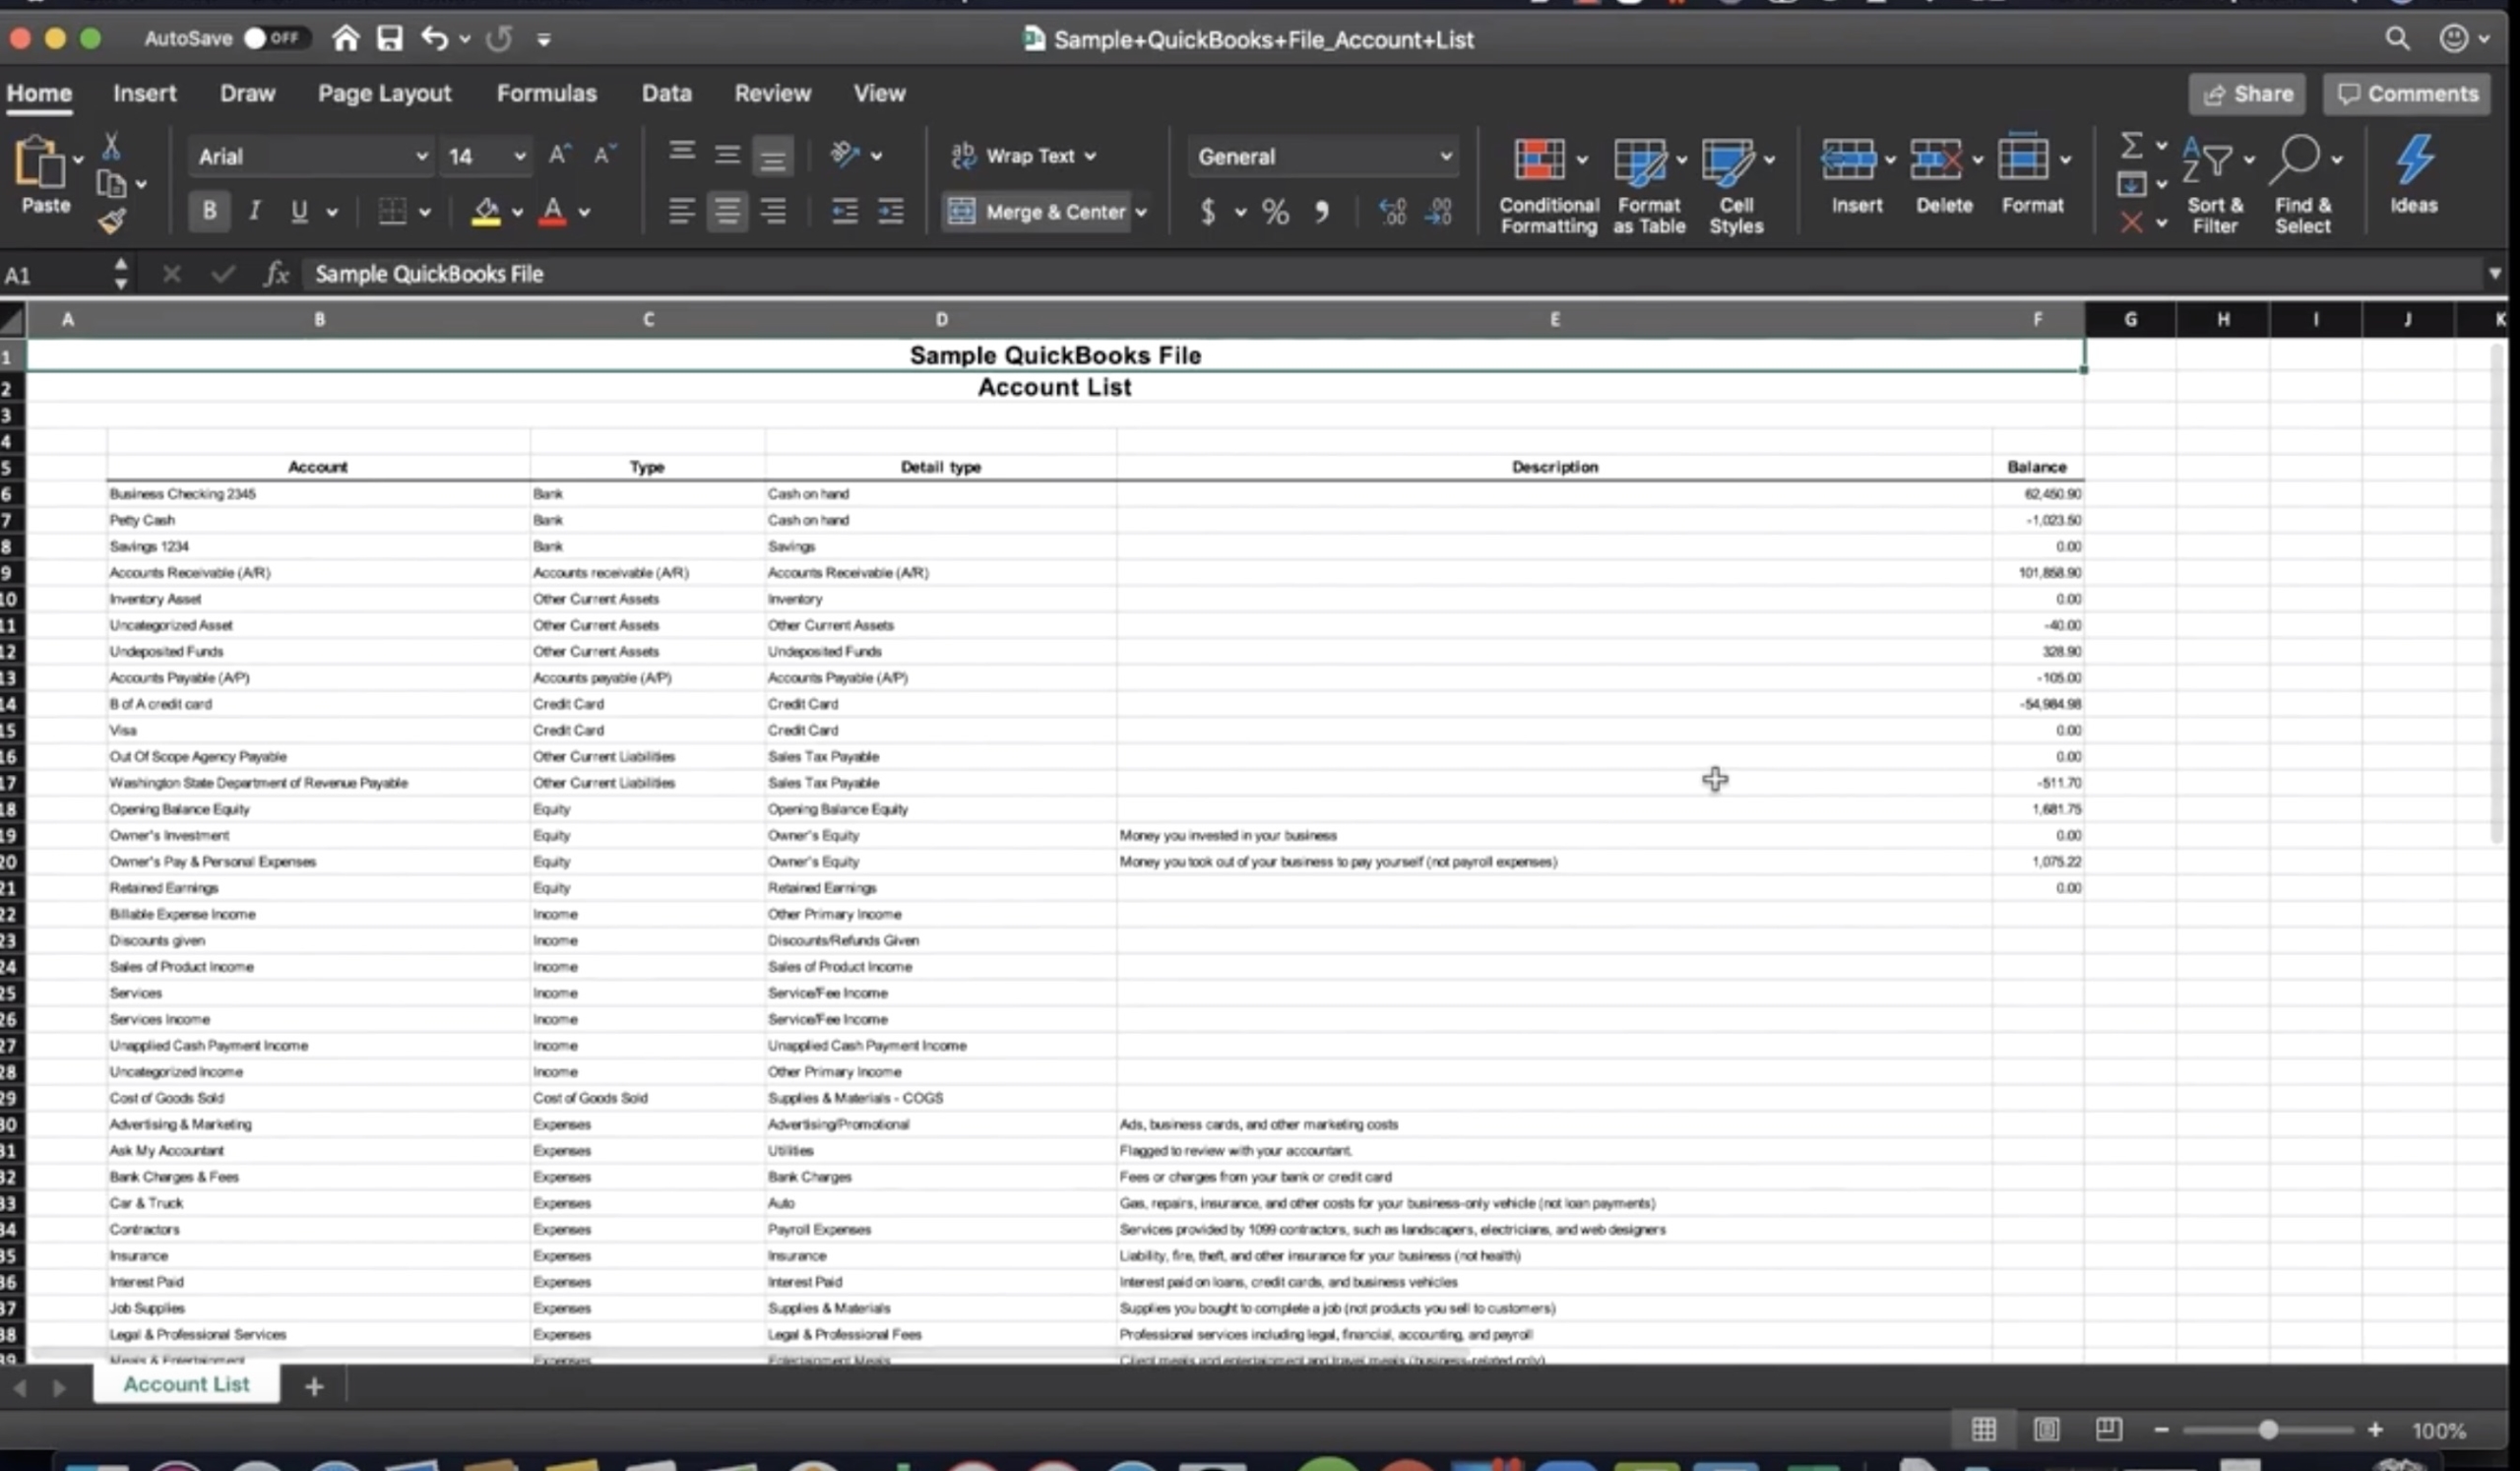Apply yellow fill color swatch

(485, 211)
